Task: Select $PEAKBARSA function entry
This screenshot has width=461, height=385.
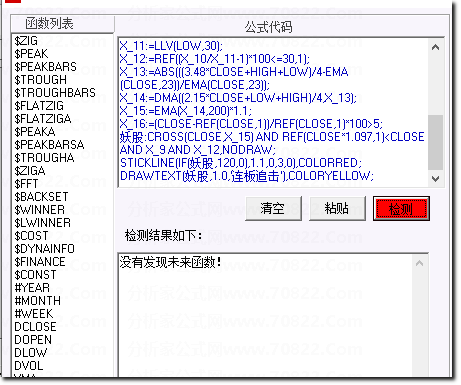Action: 49,145
